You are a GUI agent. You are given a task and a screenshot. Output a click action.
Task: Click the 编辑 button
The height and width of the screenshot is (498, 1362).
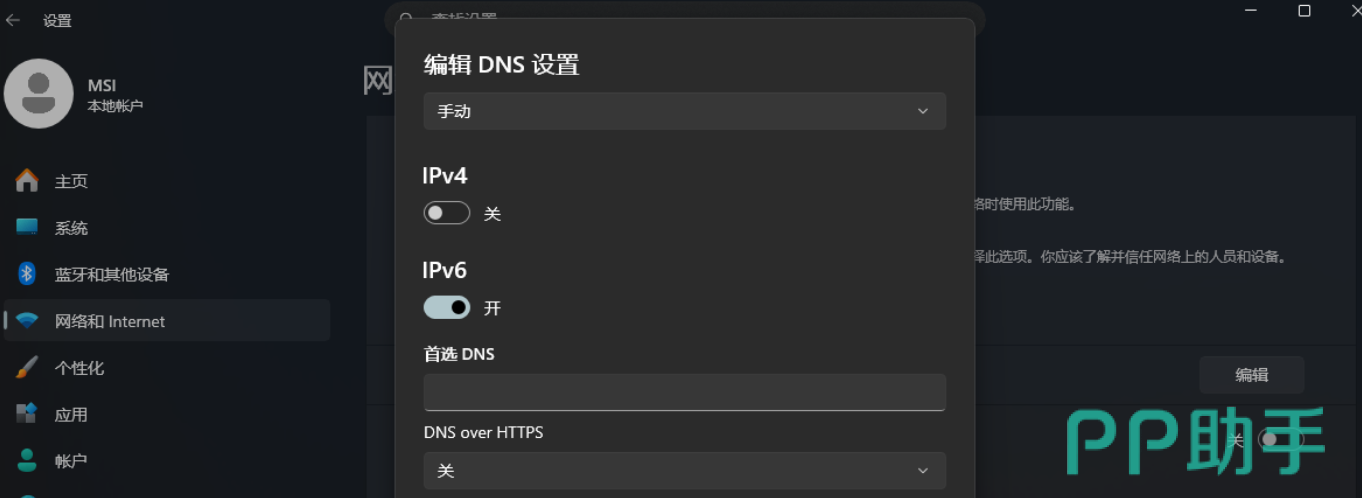click(1252, 375)
